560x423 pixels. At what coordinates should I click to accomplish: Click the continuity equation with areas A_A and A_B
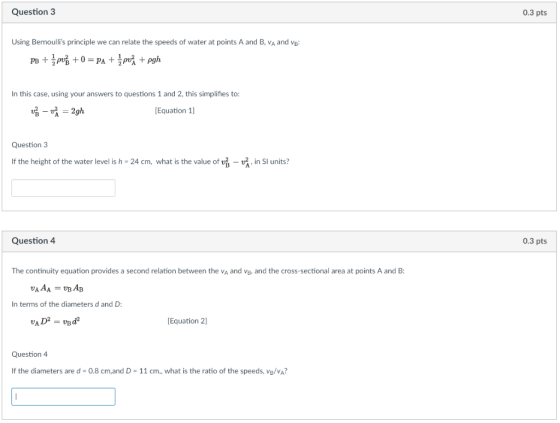[x=57, y=288]
